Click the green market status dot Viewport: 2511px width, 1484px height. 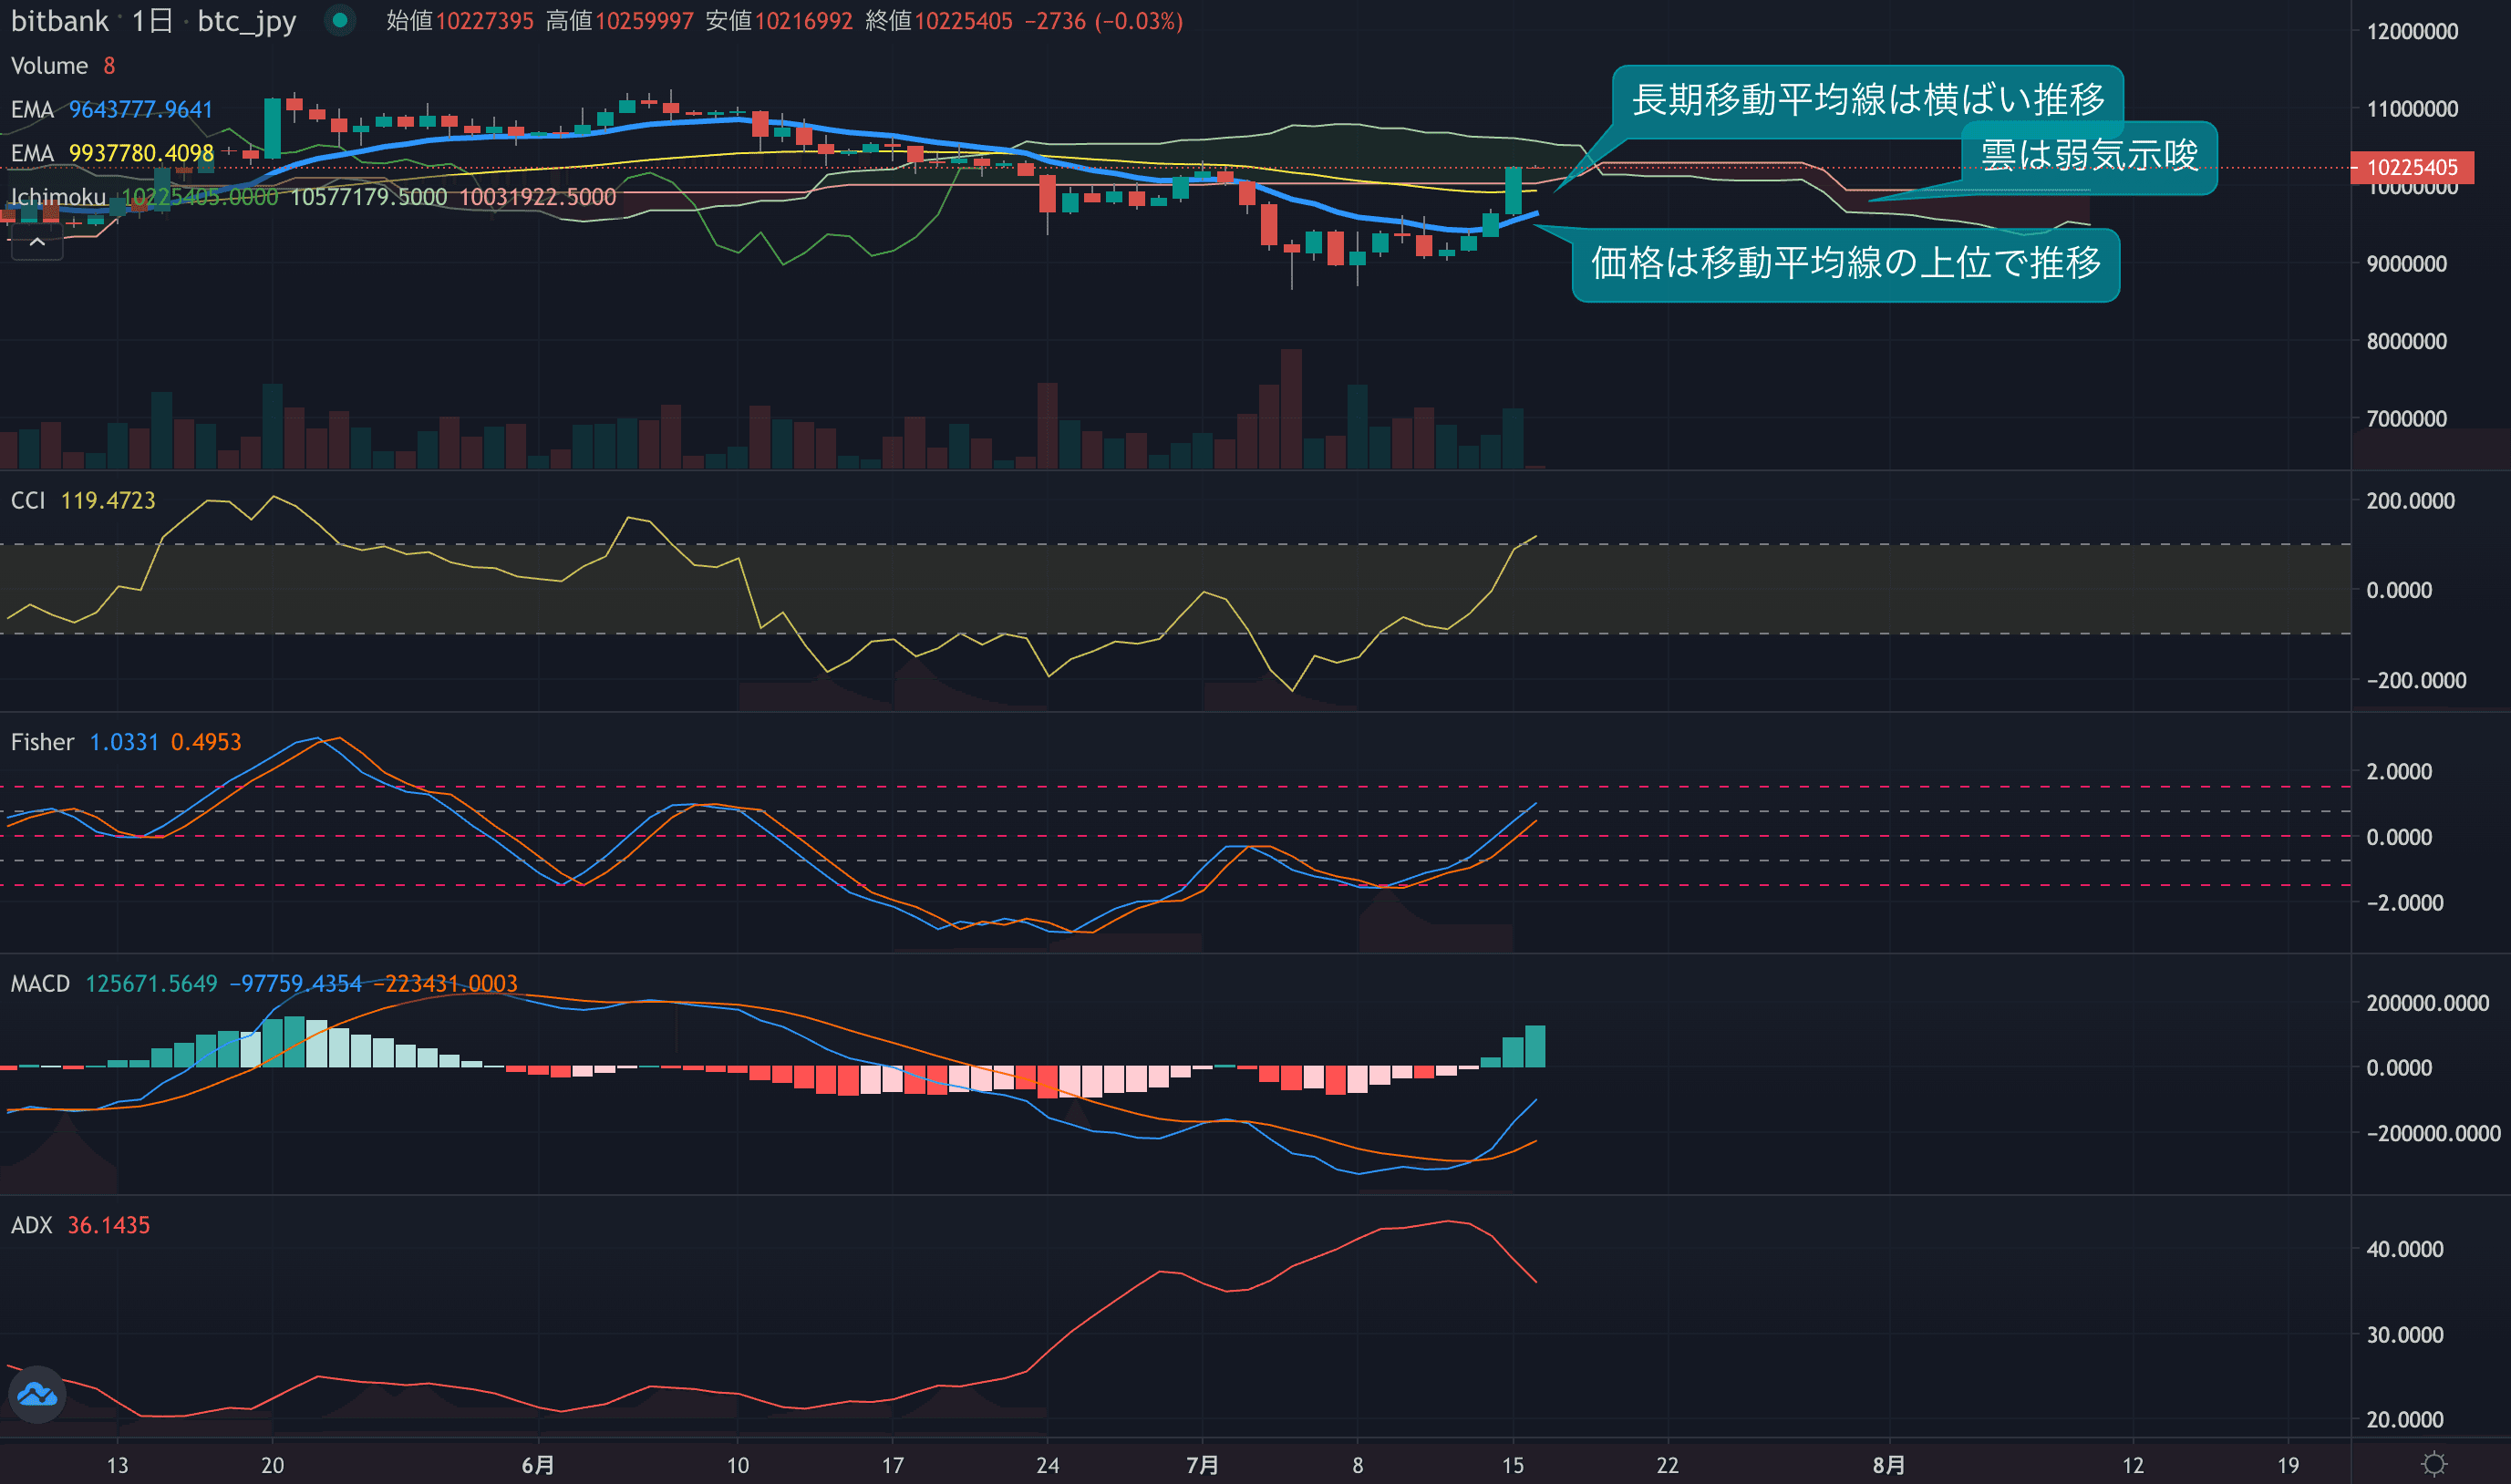(x=340, y=20)
